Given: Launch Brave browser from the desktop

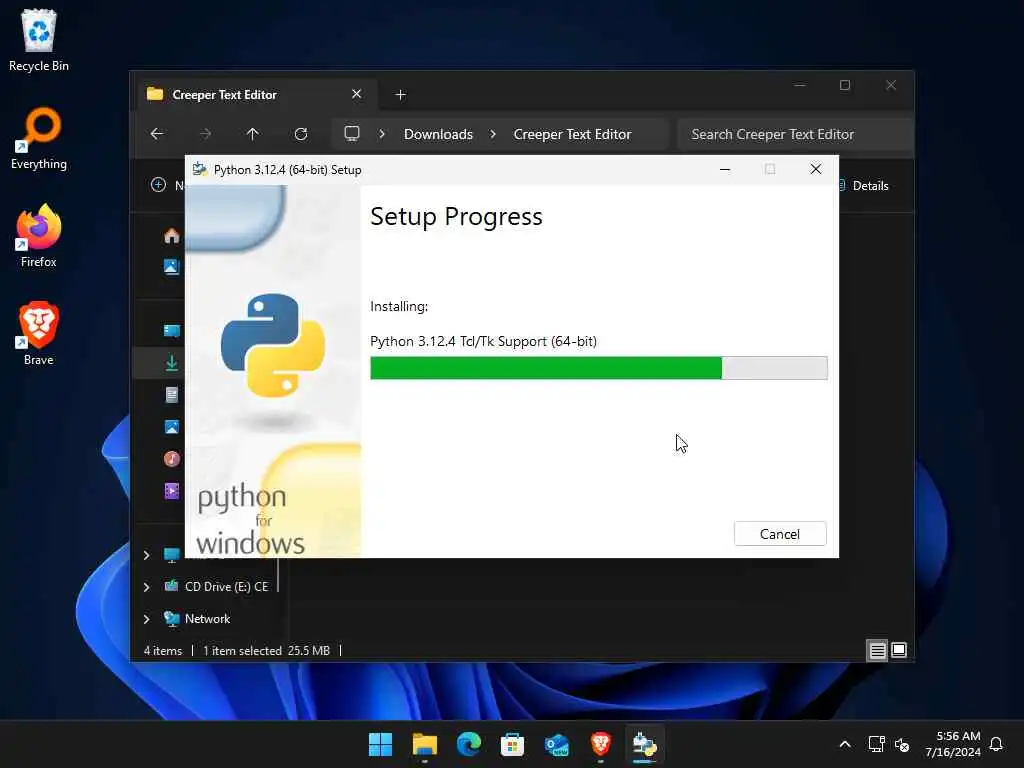Looking at the screenshot, I should [39, 334].
